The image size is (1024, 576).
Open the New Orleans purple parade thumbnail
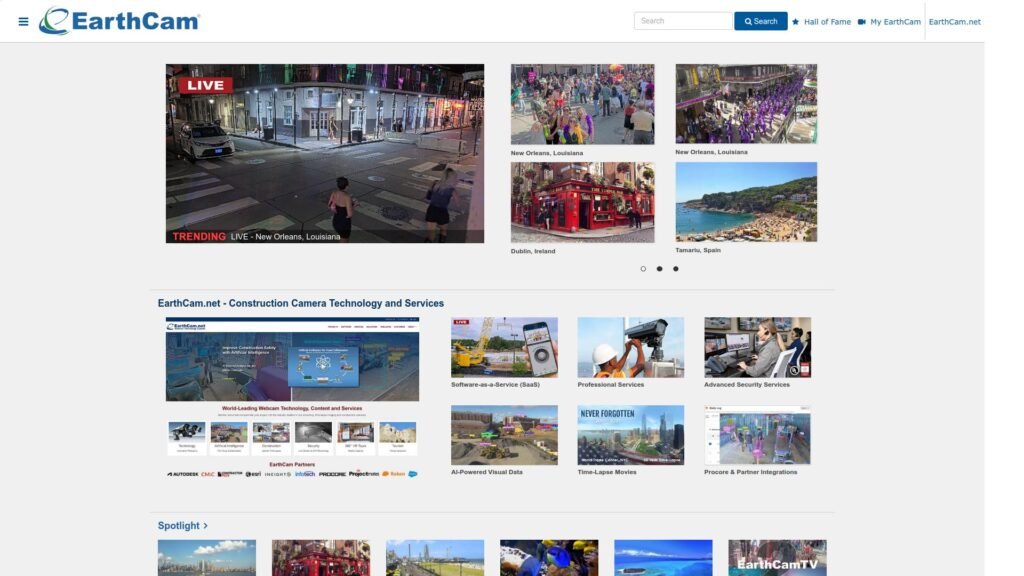[746, 103]
